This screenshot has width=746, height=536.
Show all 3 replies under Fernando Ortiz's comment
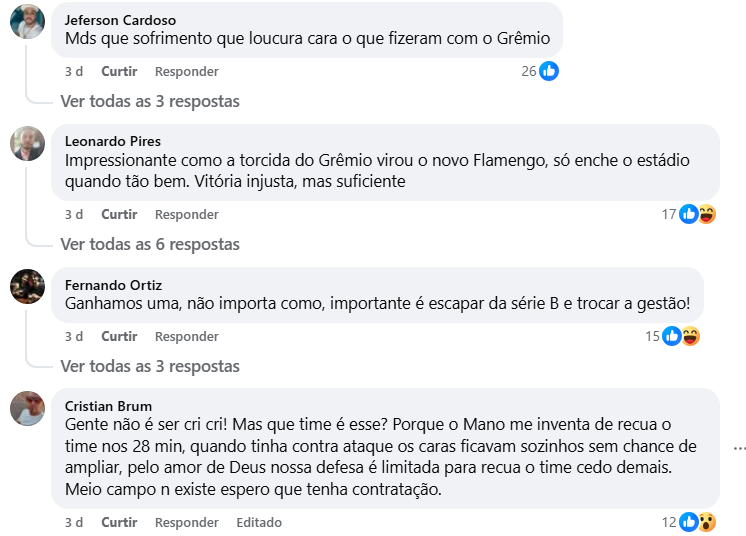tap(150, 366)
